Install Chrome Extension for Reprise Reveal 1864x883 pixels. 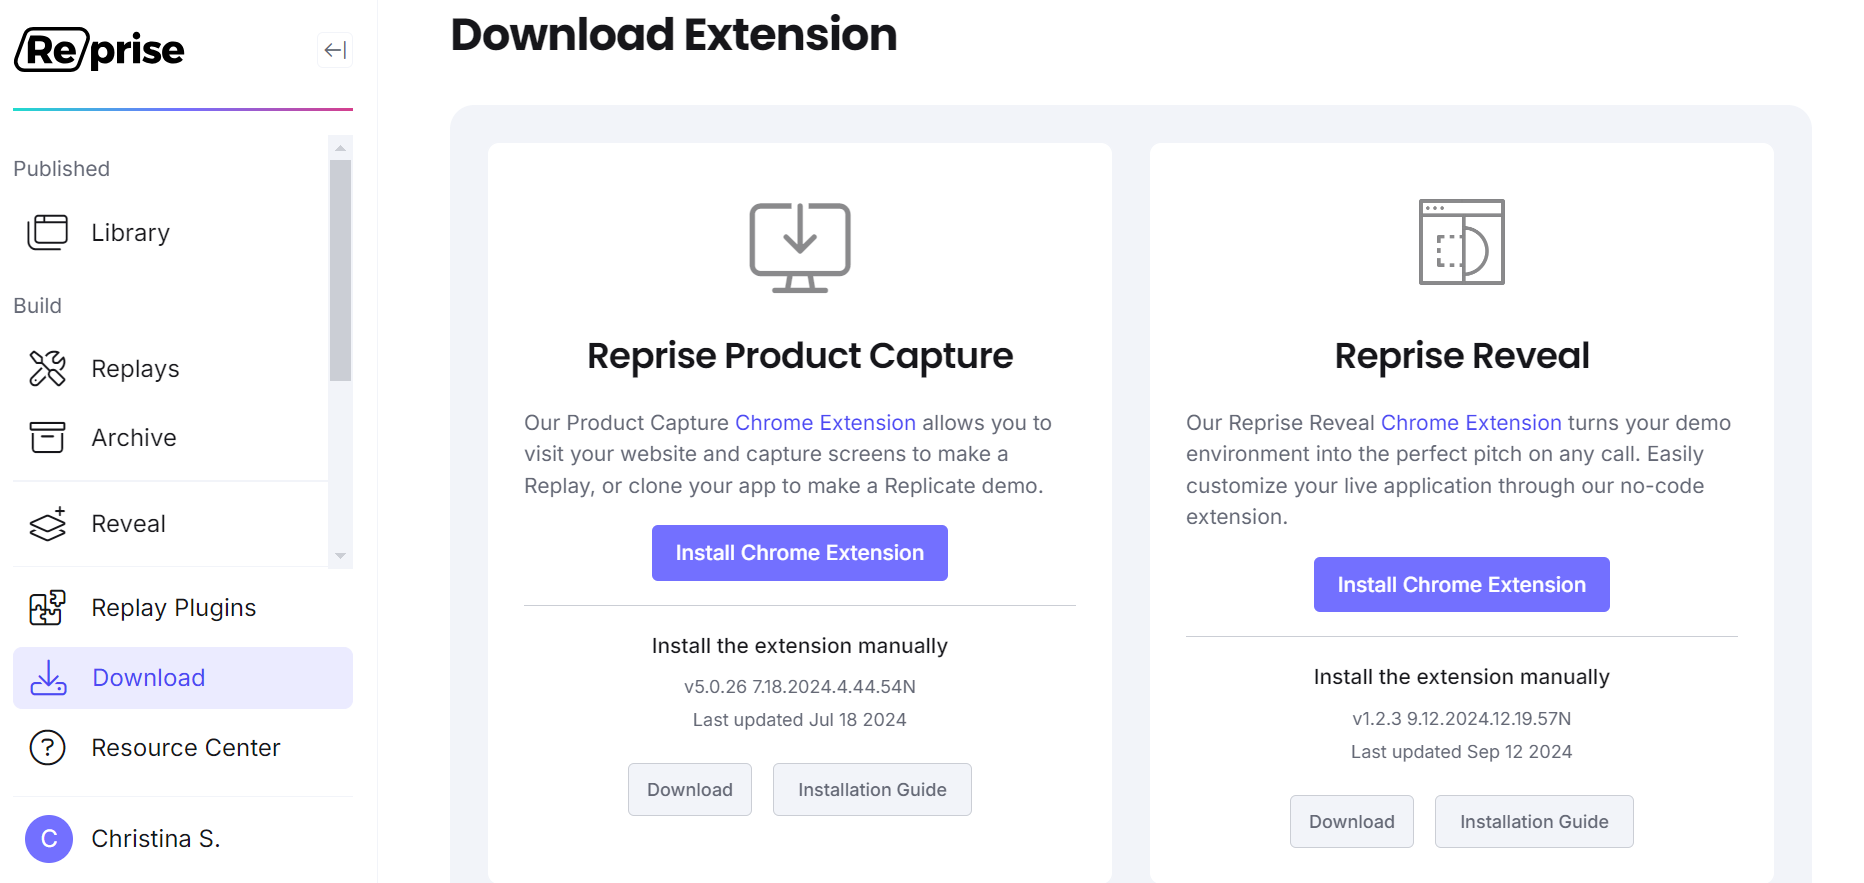tap(1461, 585)
